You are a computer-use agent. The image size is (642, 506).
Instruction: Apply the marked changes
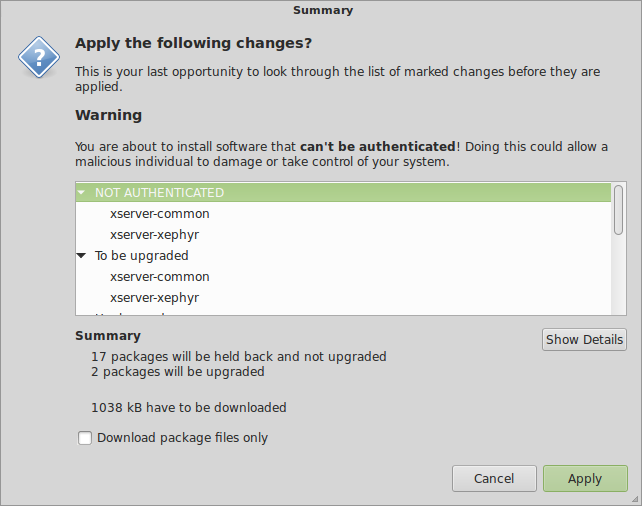pos(585,478)
